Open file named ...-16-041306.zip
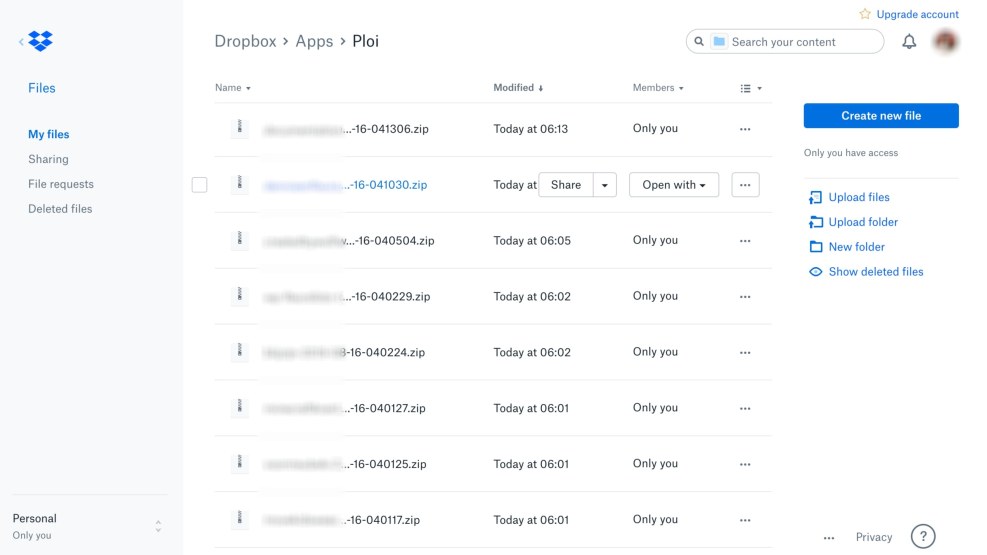 pos(346,129)
